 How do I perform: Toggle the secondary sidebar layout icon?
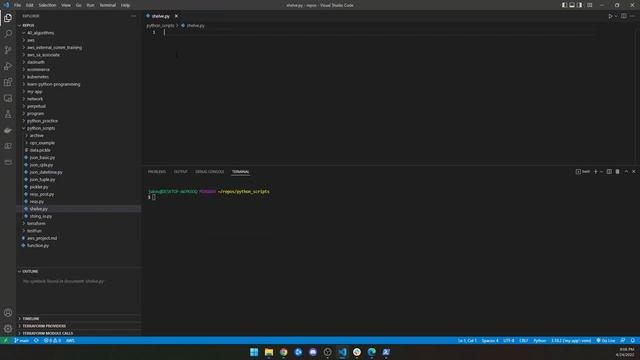click(580, 5)
